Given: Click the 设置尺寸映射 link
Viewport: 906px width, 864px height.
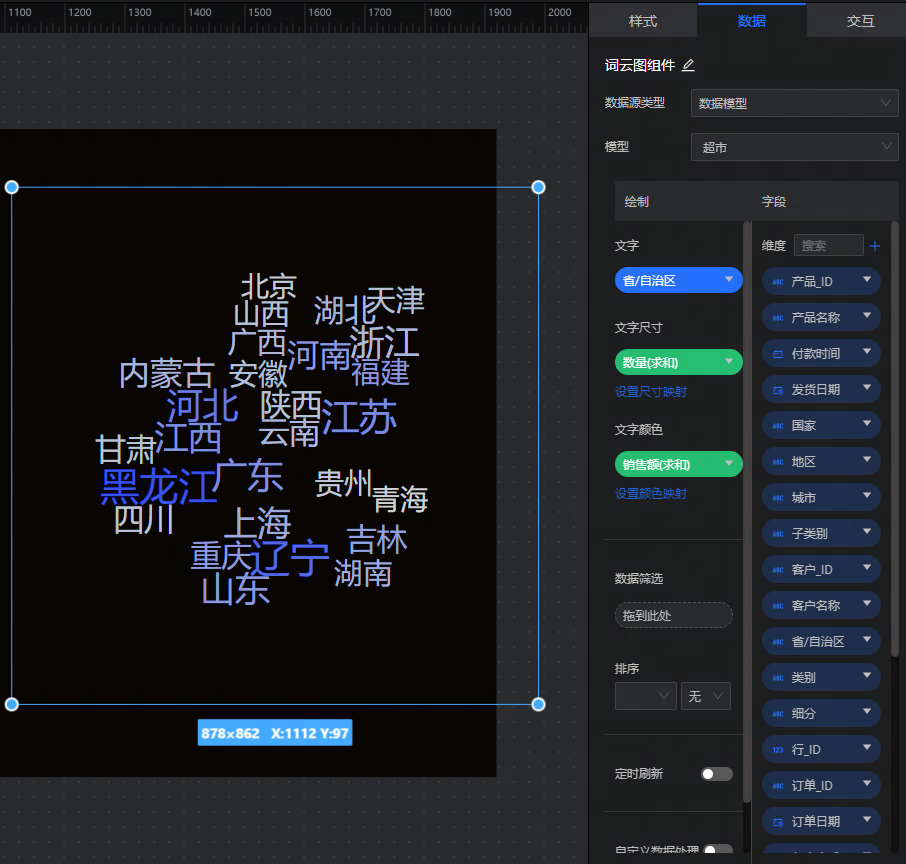Looking at the screenshot, I should pyautogui.click(x=650, y=392).
